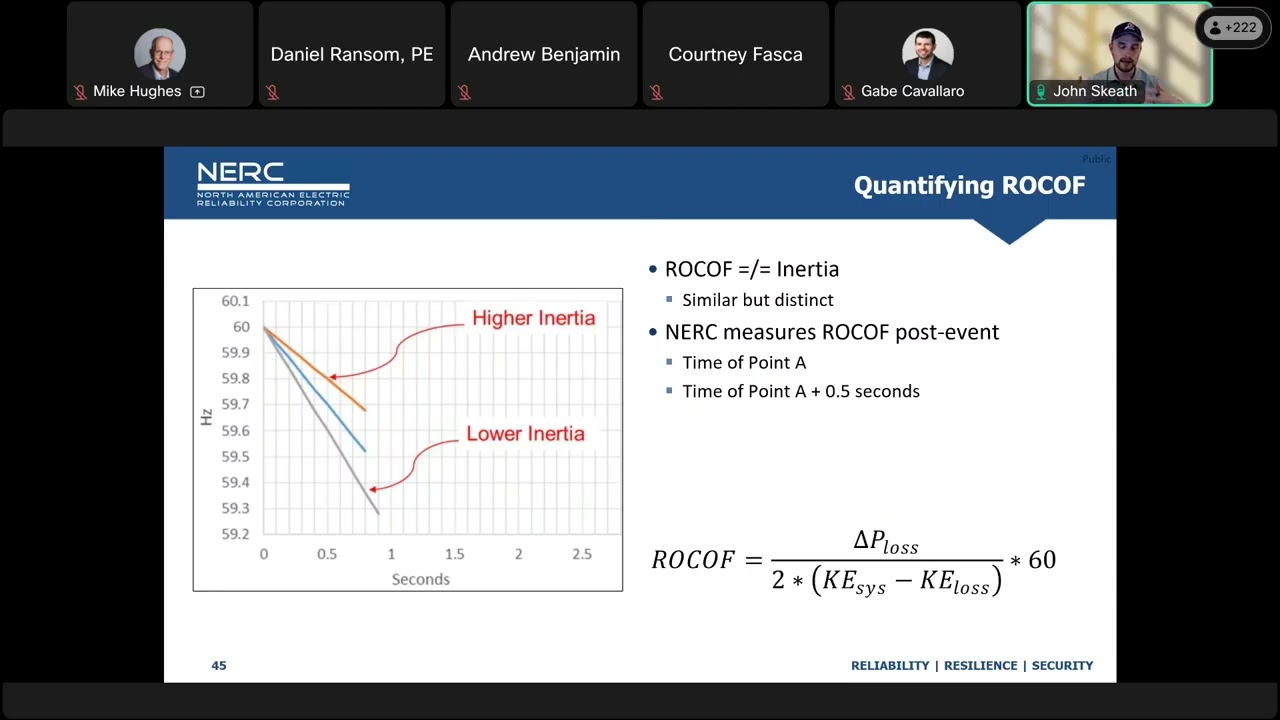This screenshot has width=1280, height=720.
Task: Click the Higher Inertia chart label
Action: click(534, 318)
